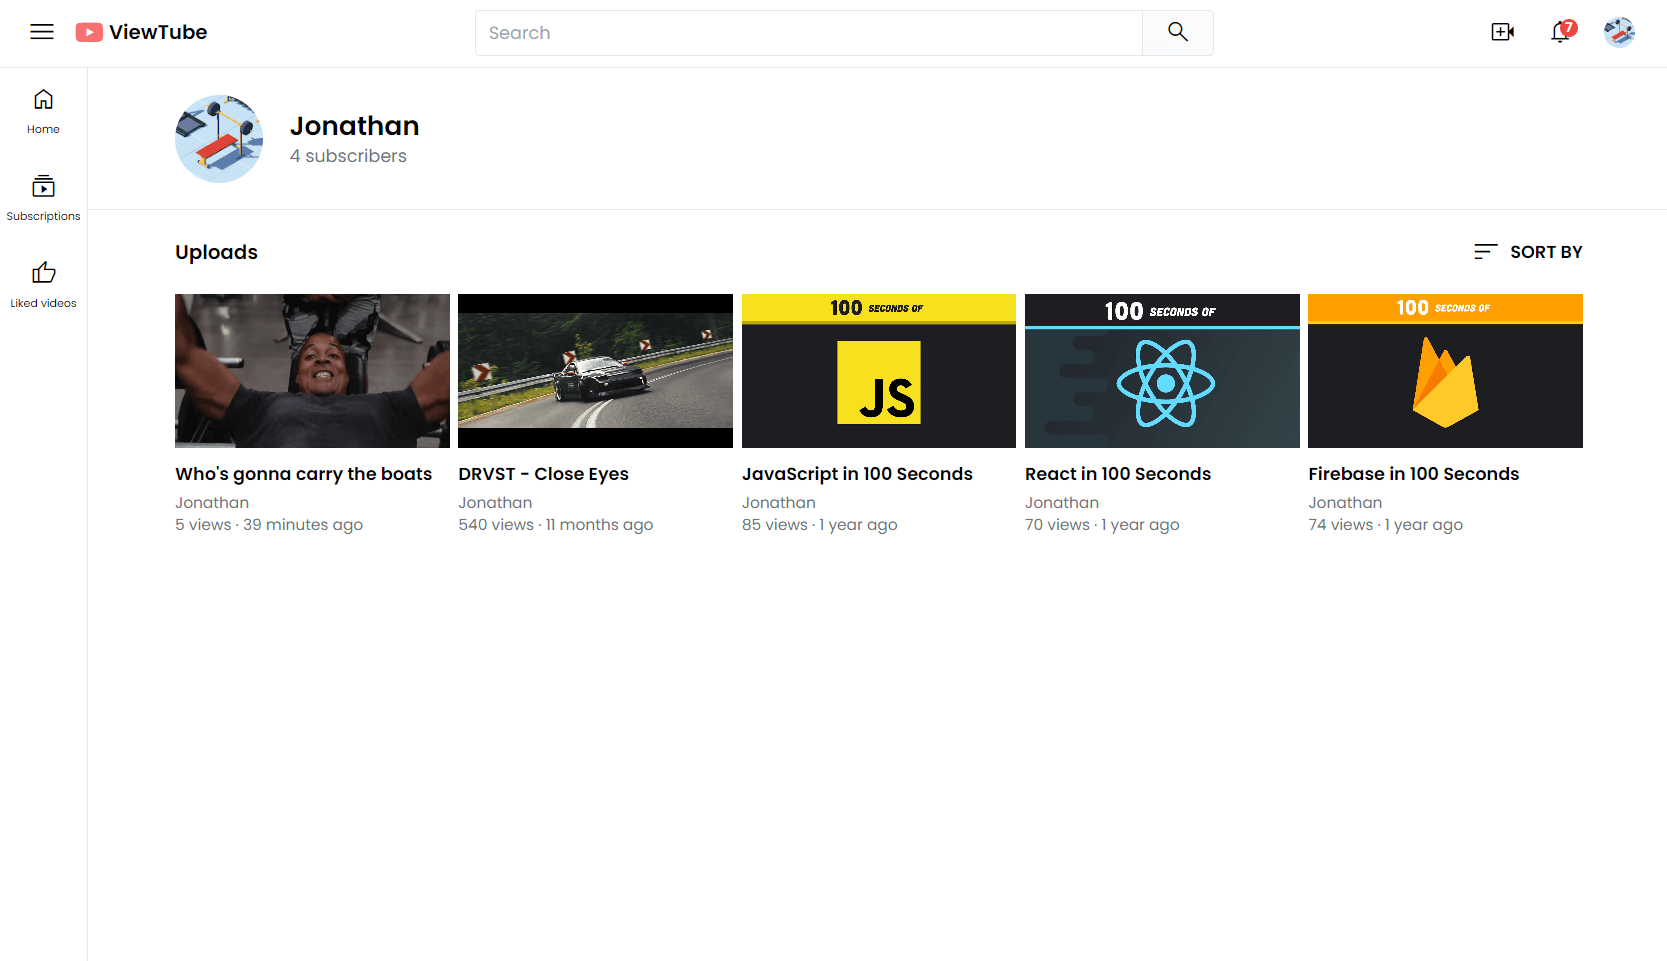
Task: Open the JavaScript in 100 Seconds thumbnail
Action: (878, 371)
